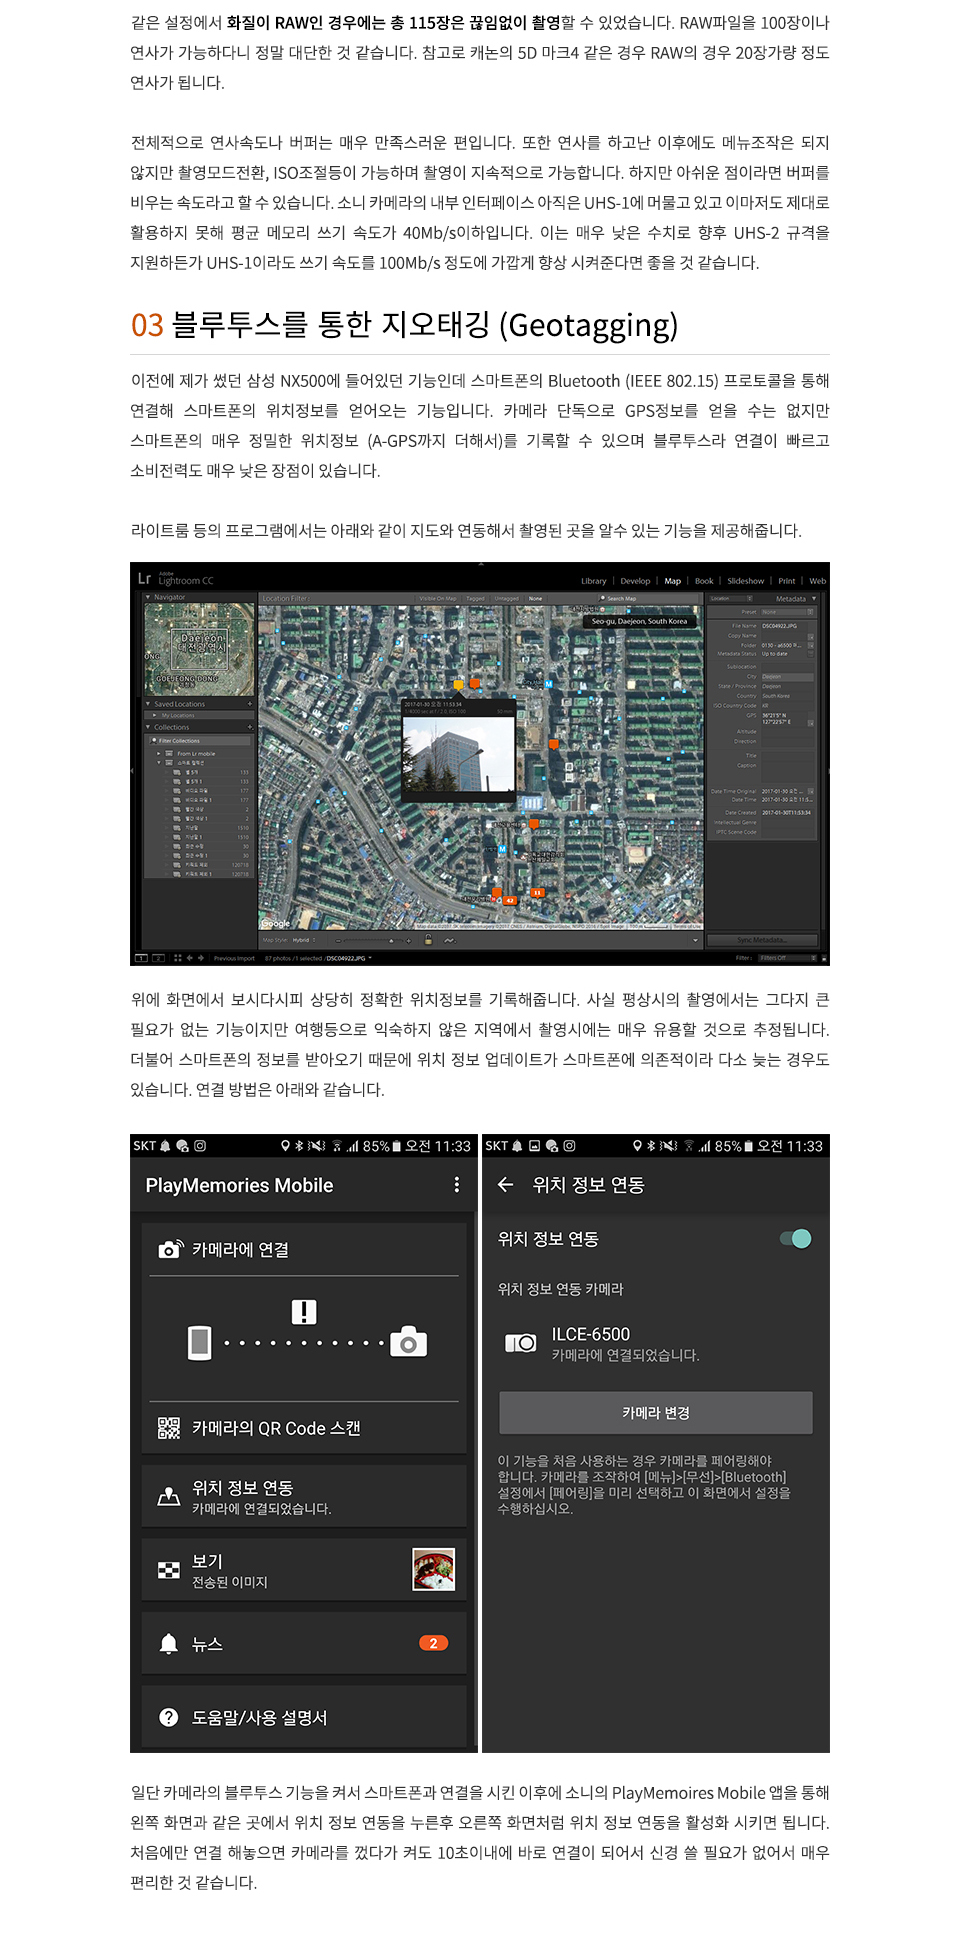Select the From Lr mobile collection
This screenshot has height=1954, width=960.
196,753
